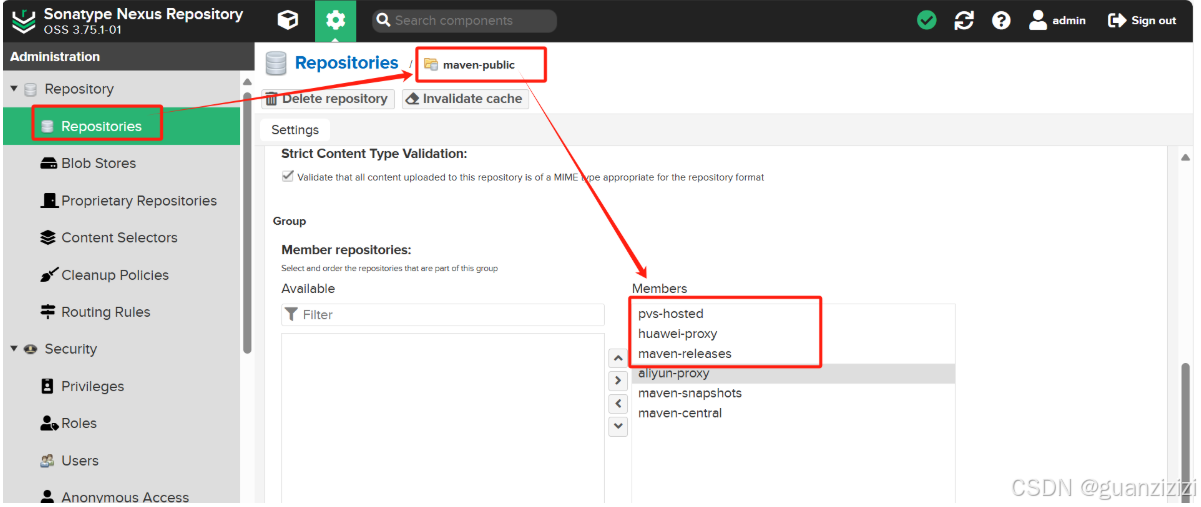Click the Repositories database icon in sidebar

tap(47, 126)
